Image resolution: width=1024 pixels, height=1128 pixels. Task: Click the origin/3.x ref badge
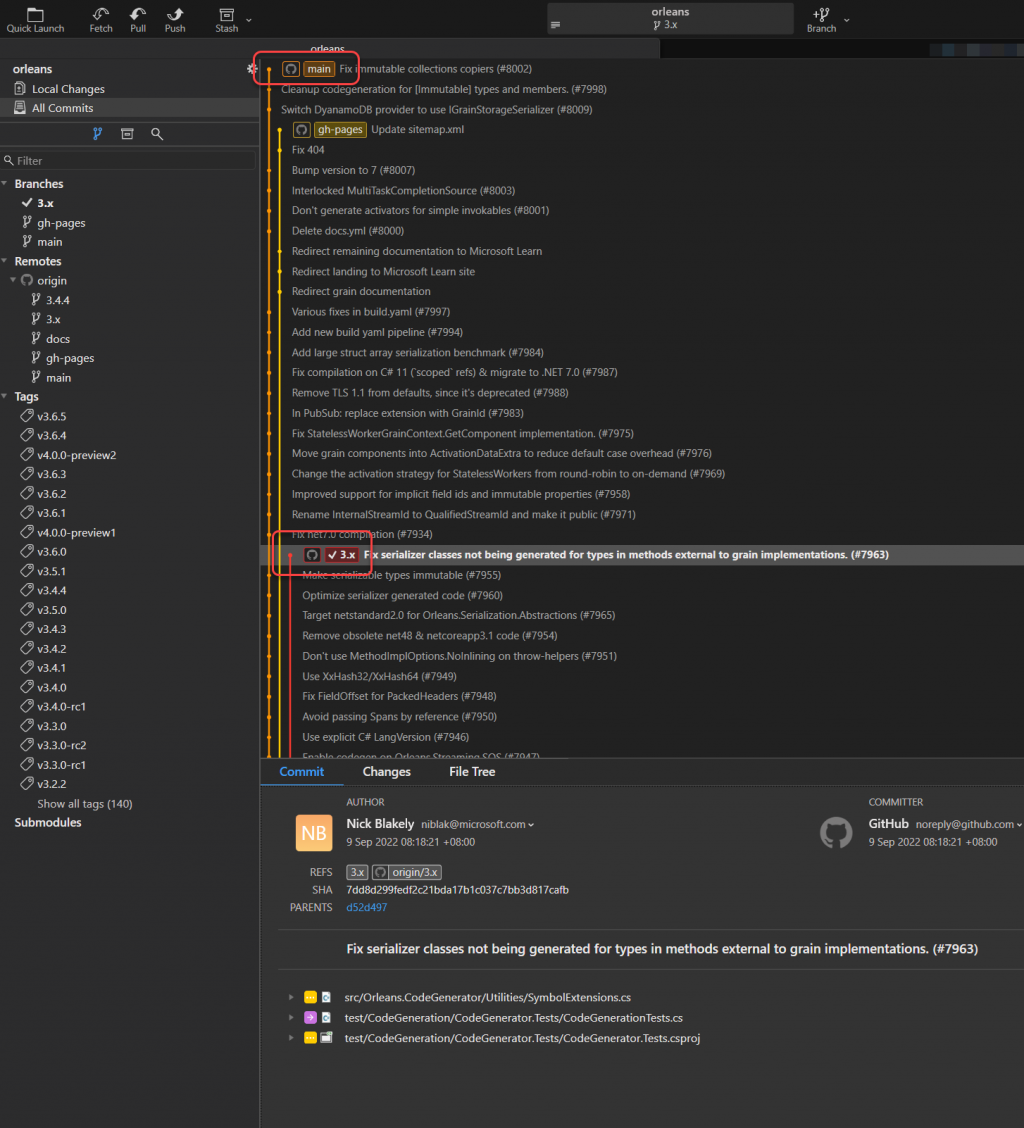(x=407, y=872)
